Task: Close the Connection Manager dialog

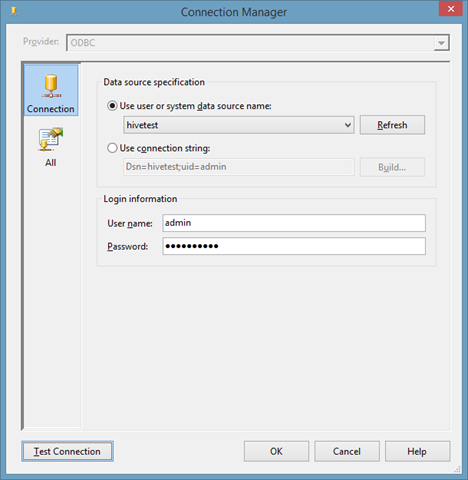Action: click(451, 9)
